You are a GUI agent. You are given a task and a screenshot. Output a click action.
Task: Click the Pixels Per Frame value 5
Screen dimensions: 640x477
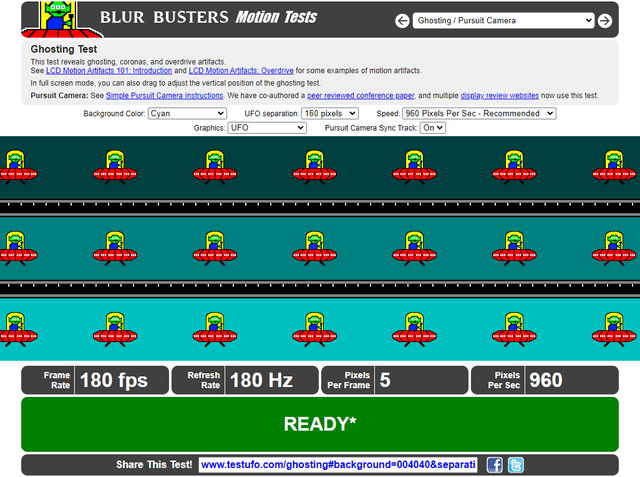[385, 380]
